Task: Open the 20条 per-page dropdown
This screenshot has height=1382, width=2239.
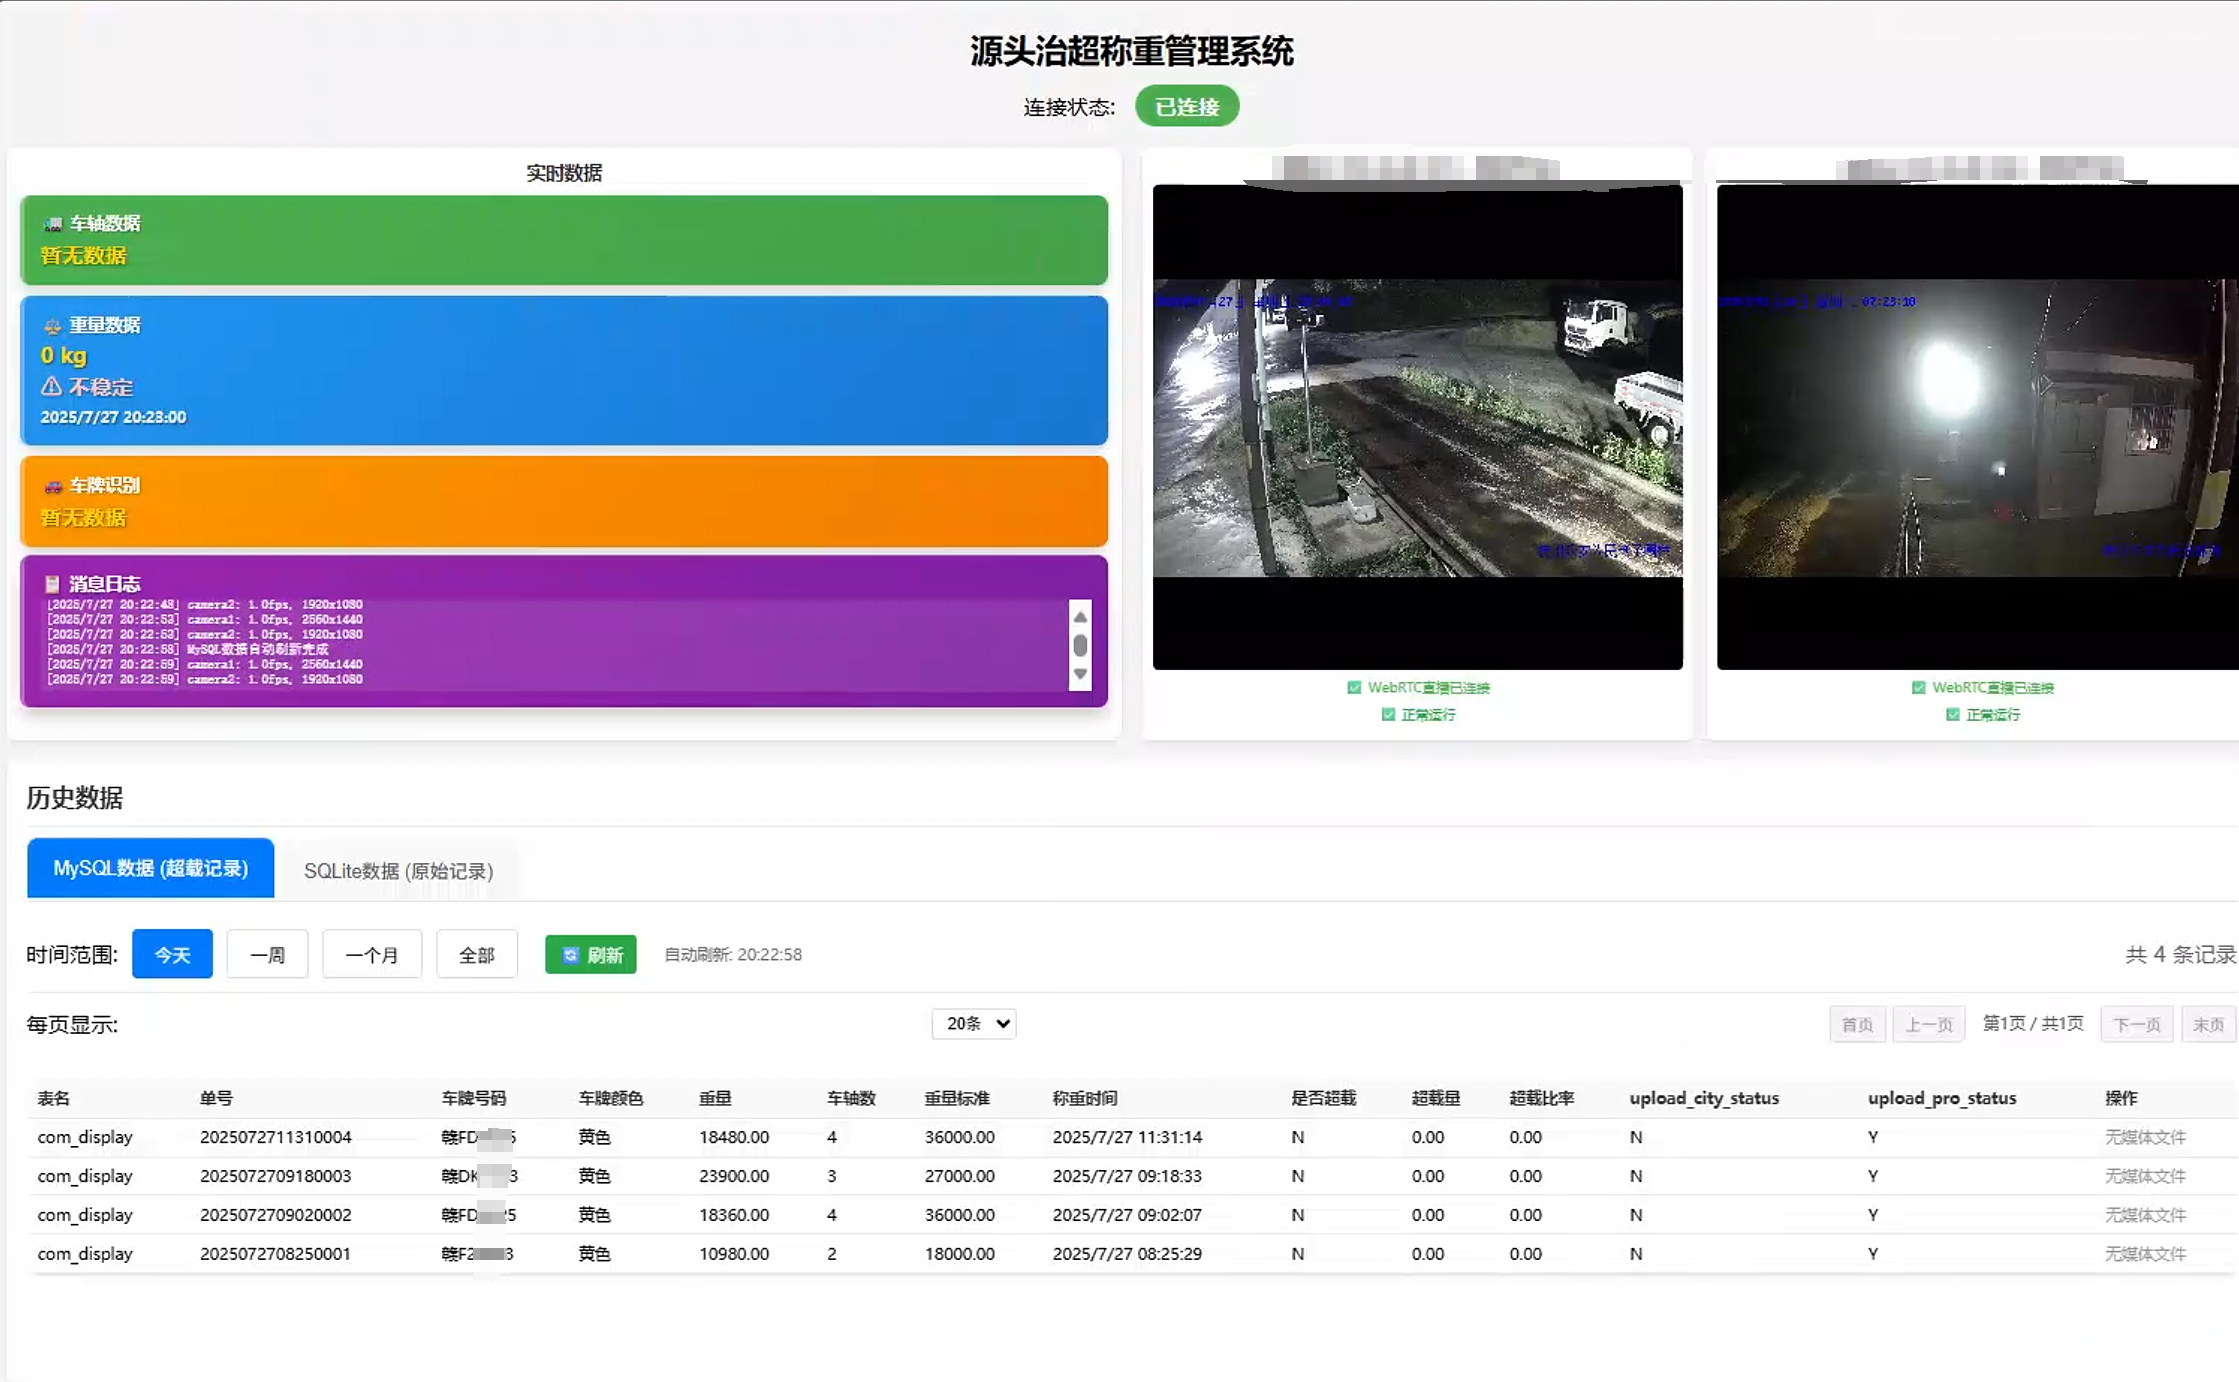Action: point(974,1024)
